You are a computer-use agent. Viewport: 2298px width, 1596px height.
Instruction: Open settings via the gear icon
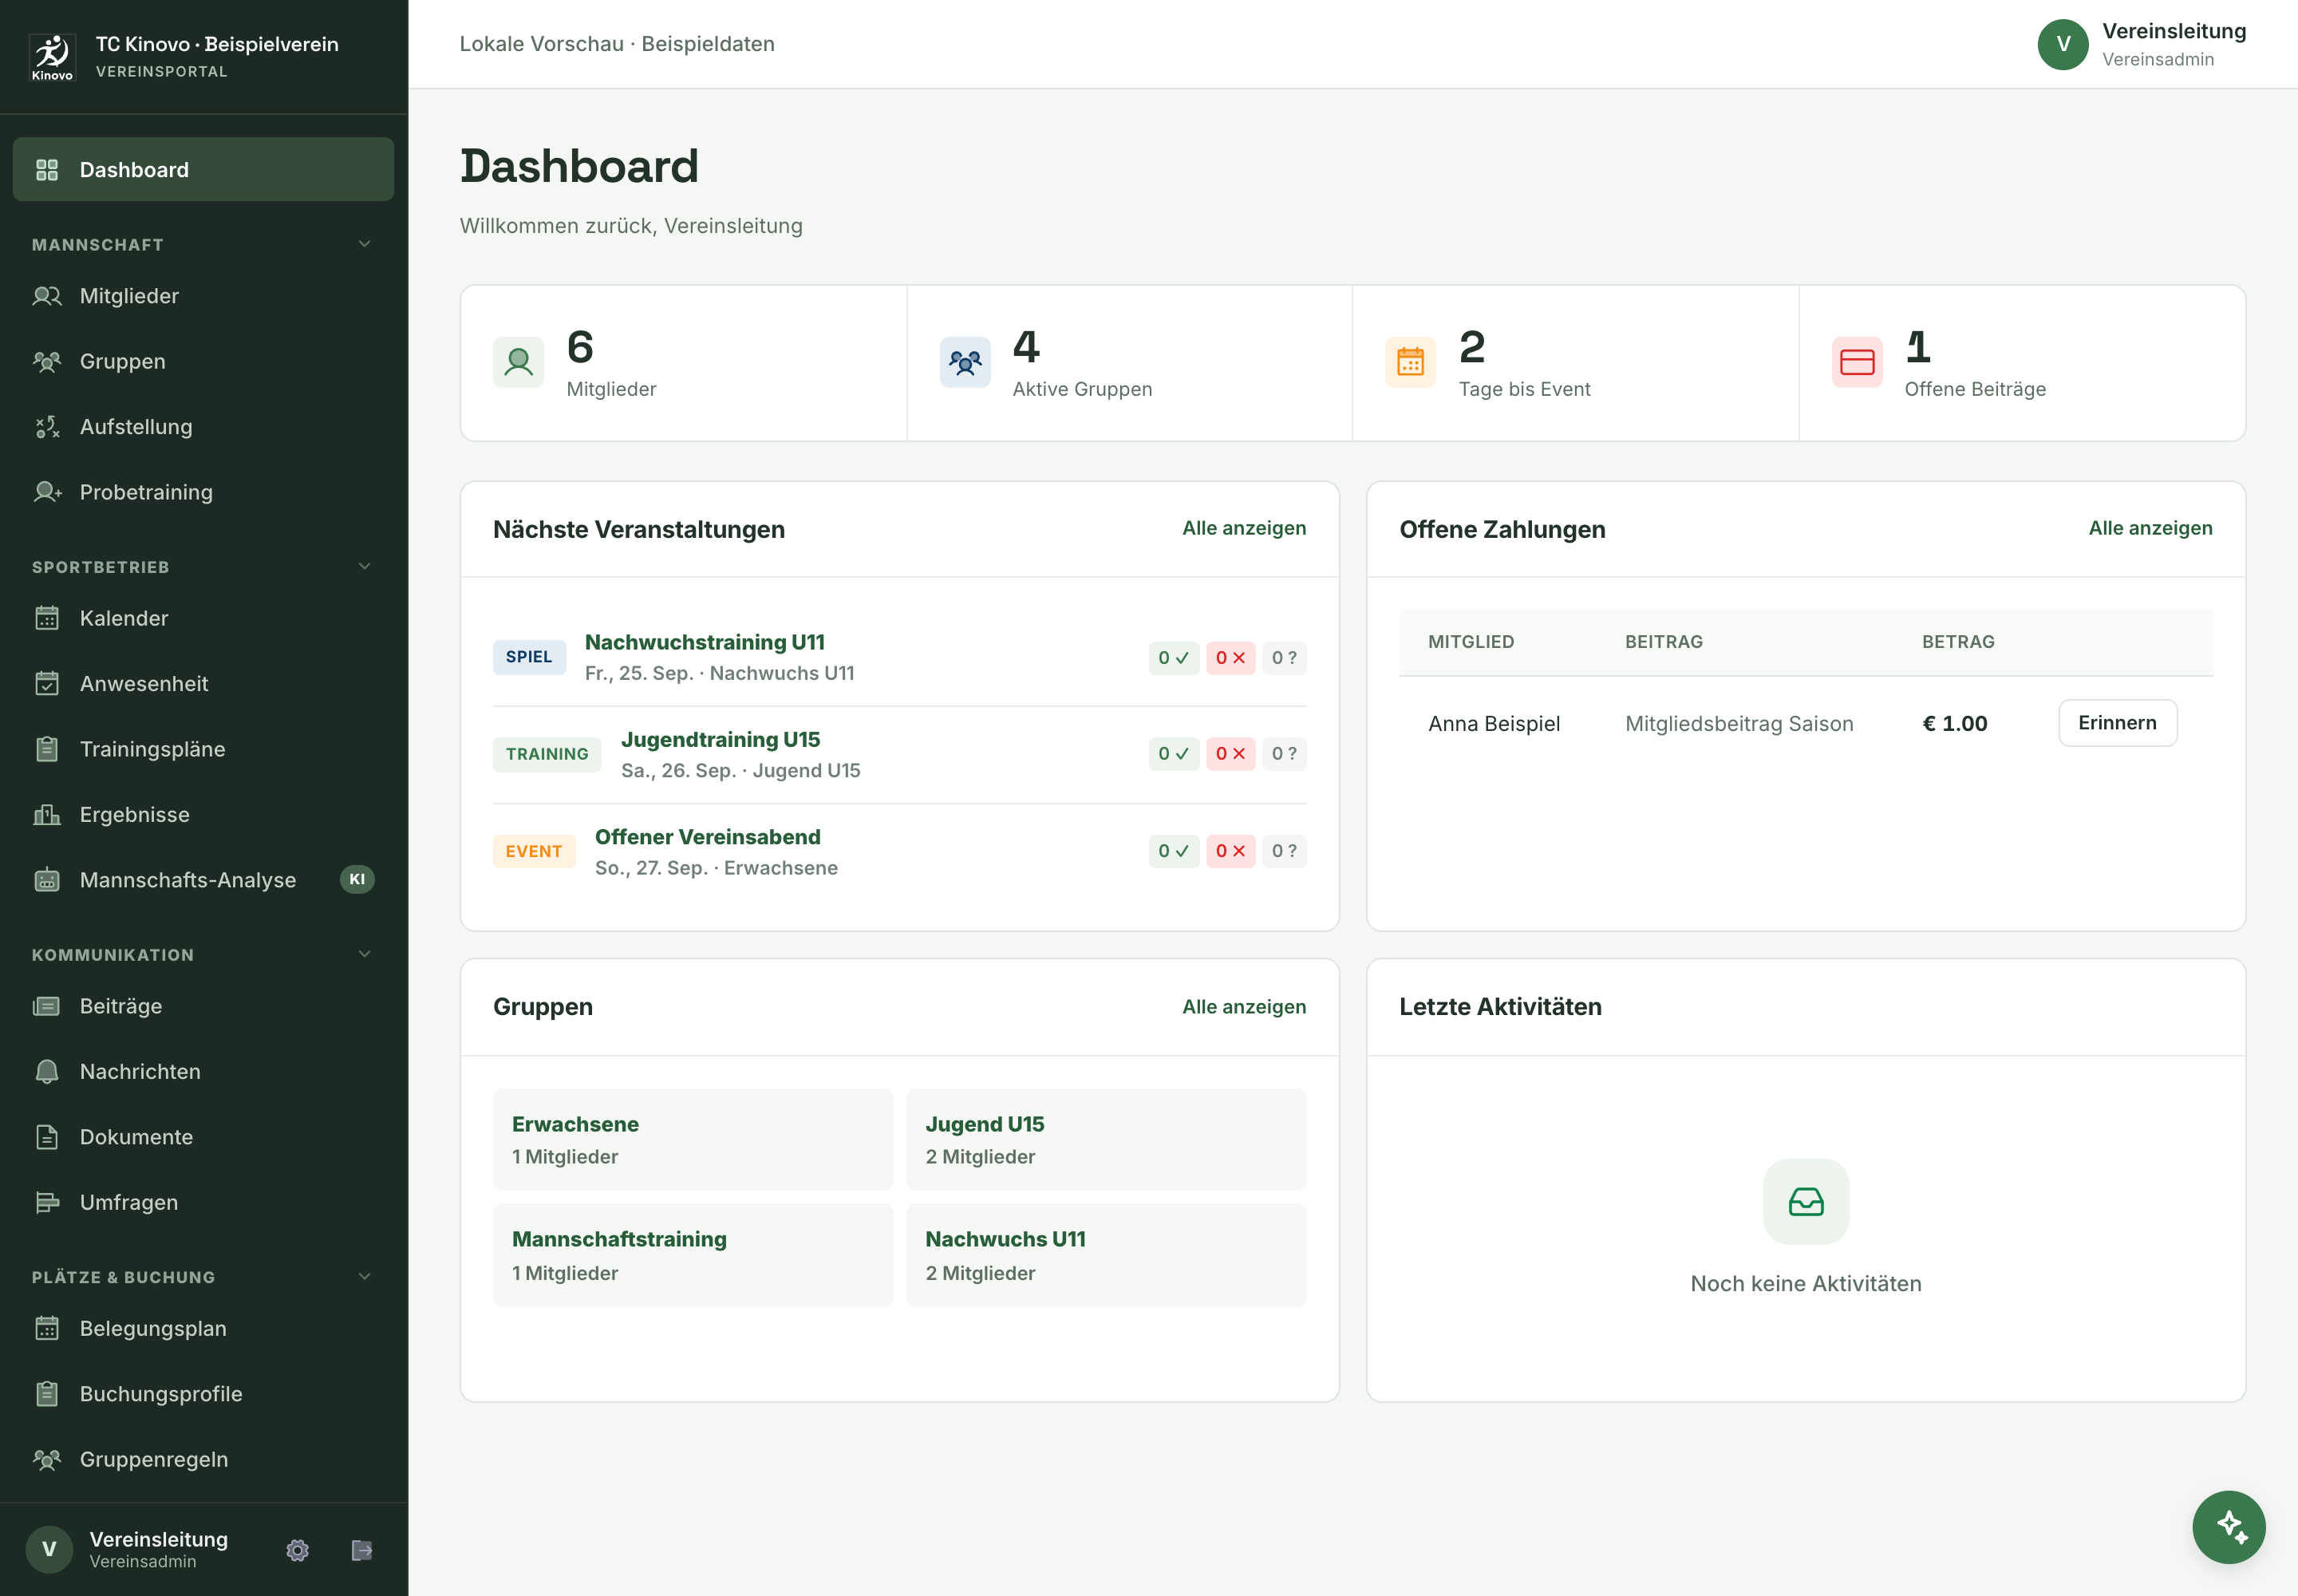tap(297, 1550)
